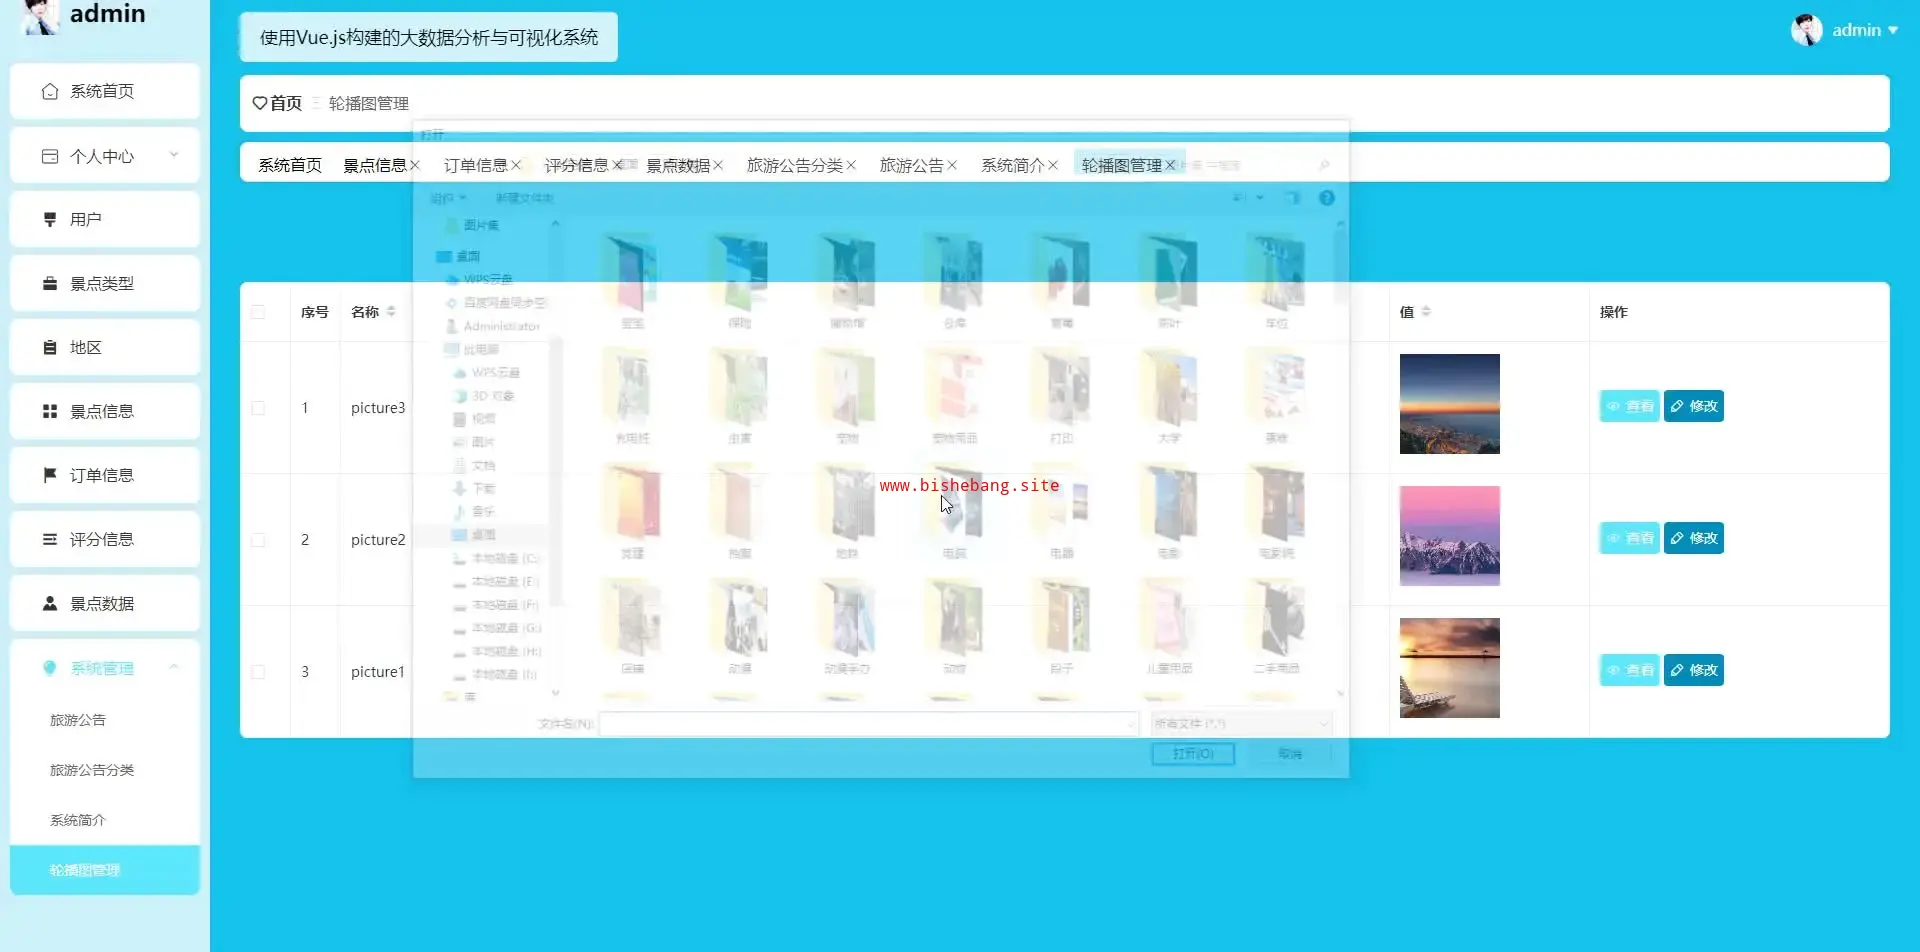Screen dimensions: 1920x952
Task: Switch to the 评分信息 tab
Action: click(577, 165)
